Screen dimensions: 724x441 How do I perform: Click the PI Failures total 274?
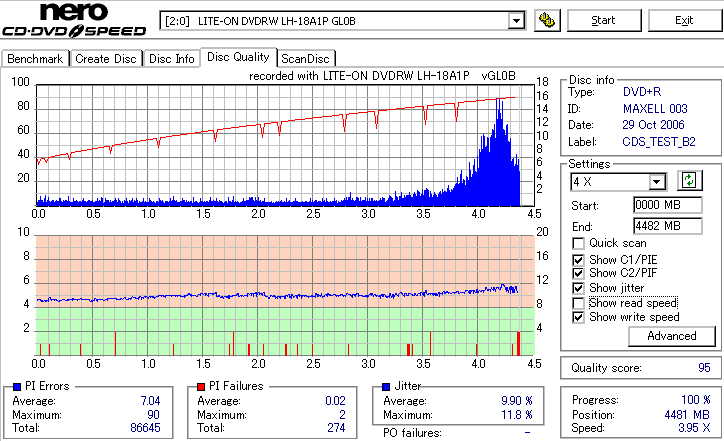tap(336, 428)
